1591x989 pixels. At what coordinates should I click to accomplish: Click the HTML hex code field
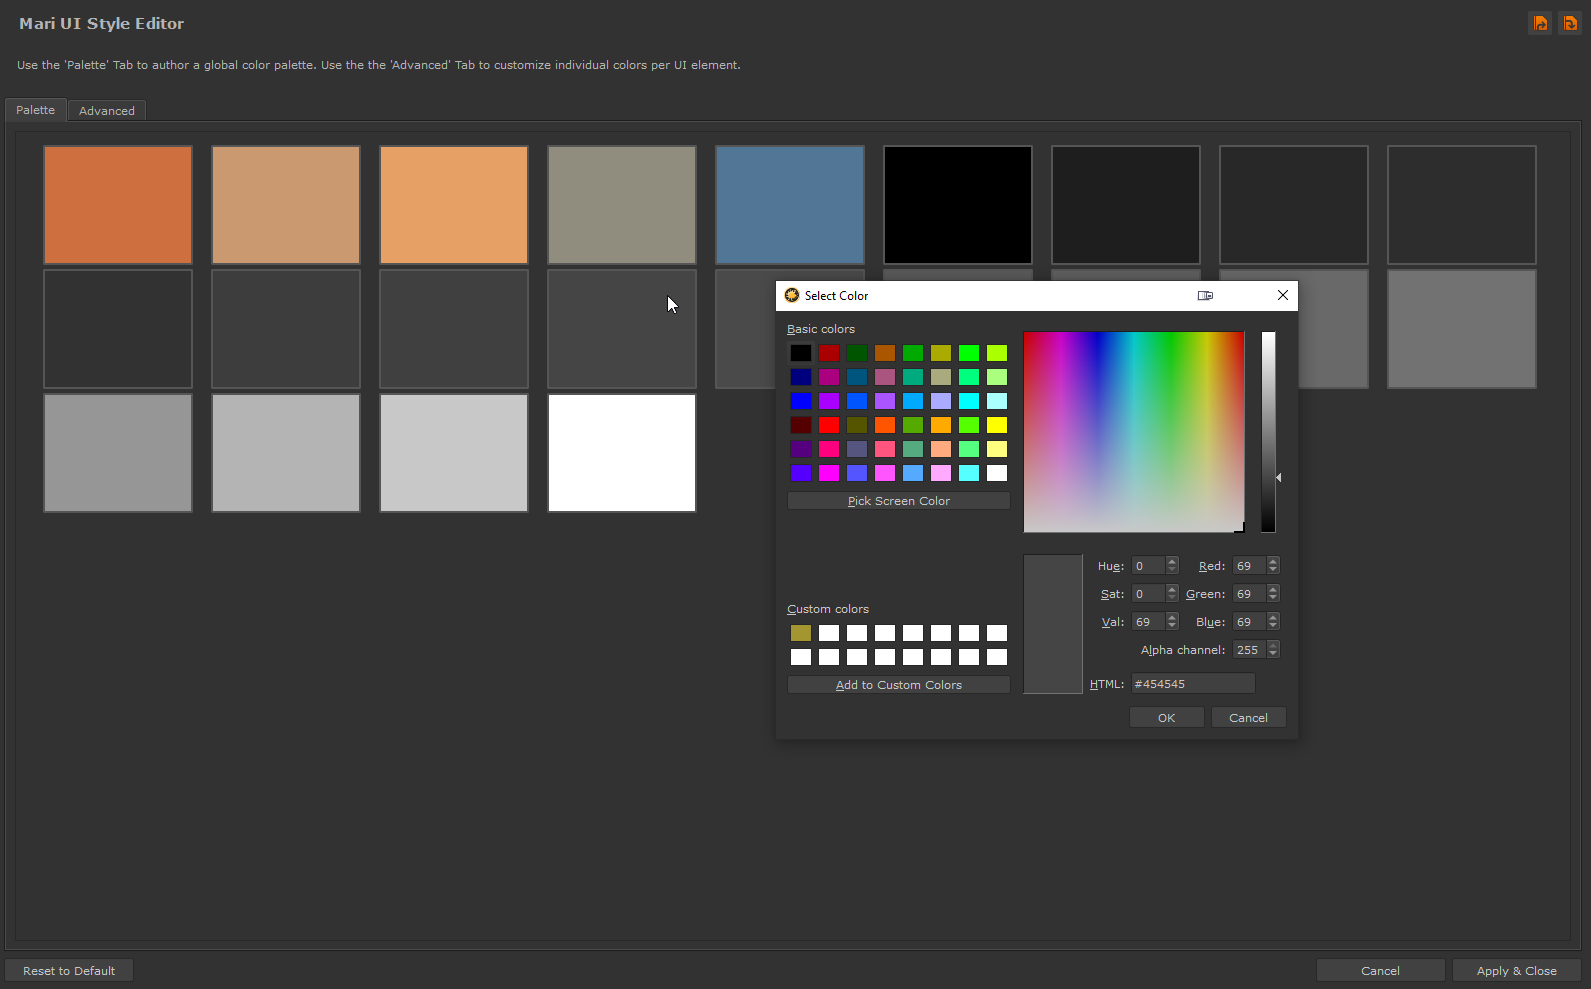click(1192, 684)
